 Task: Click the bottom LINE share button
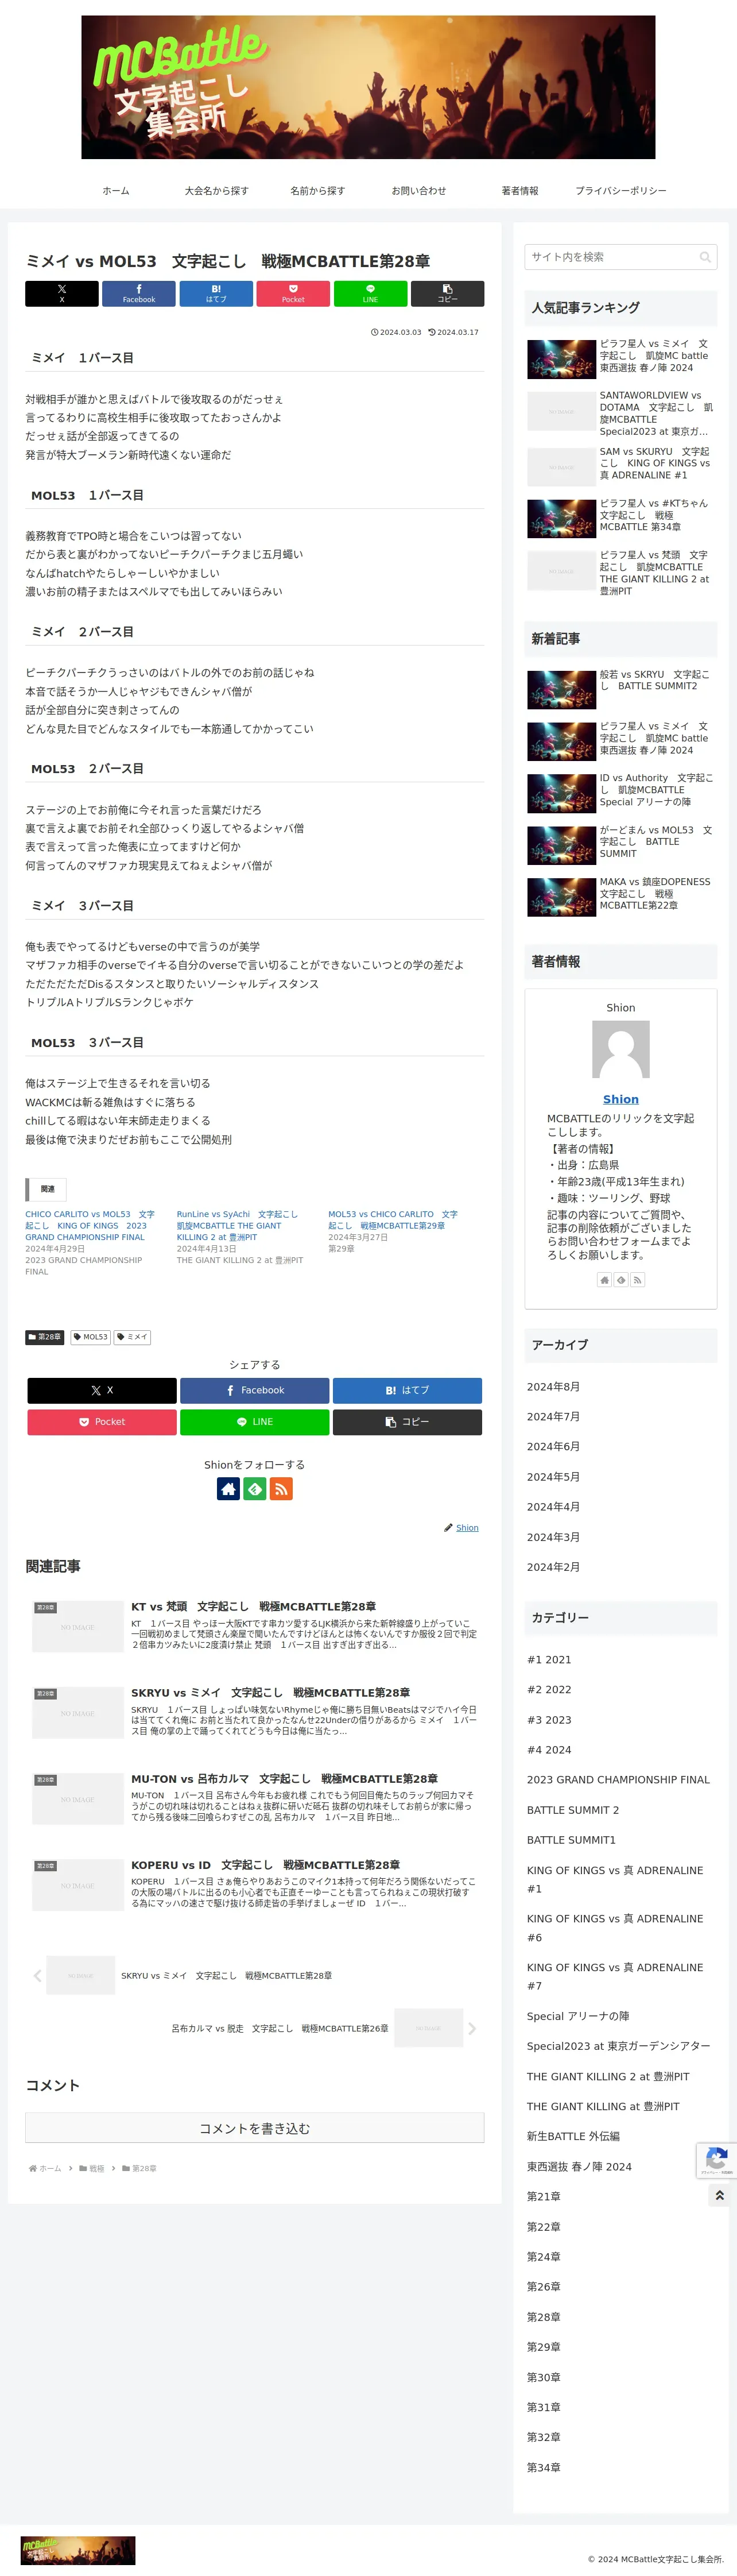coord(255,1421)
